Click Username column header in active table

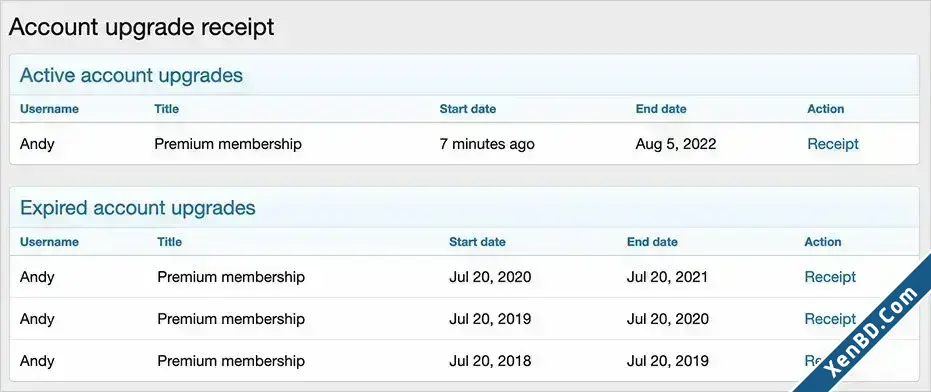tap(49, 109)
